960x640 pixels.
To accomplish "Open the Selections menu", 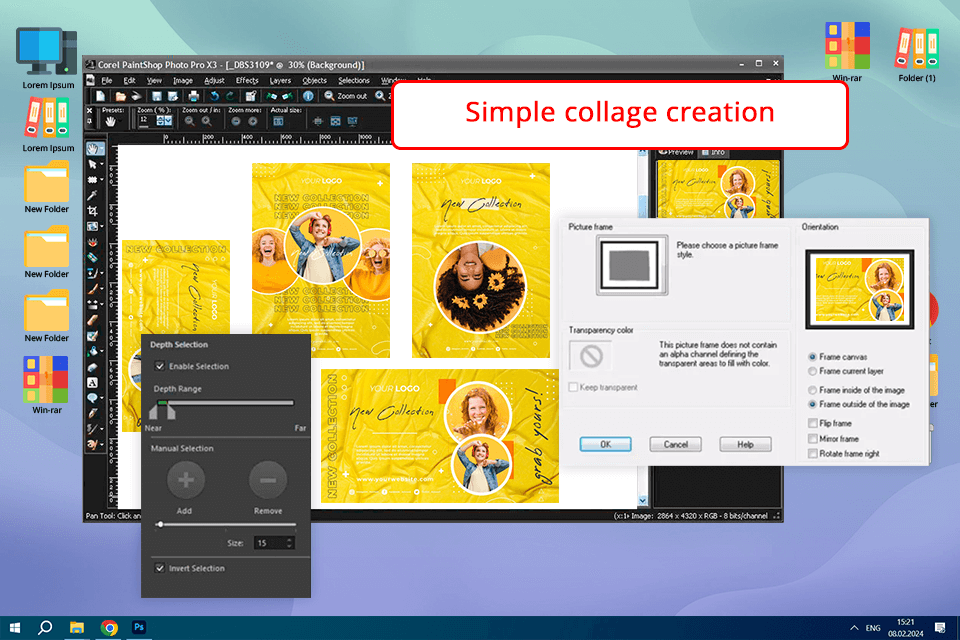I will [354, 80].
